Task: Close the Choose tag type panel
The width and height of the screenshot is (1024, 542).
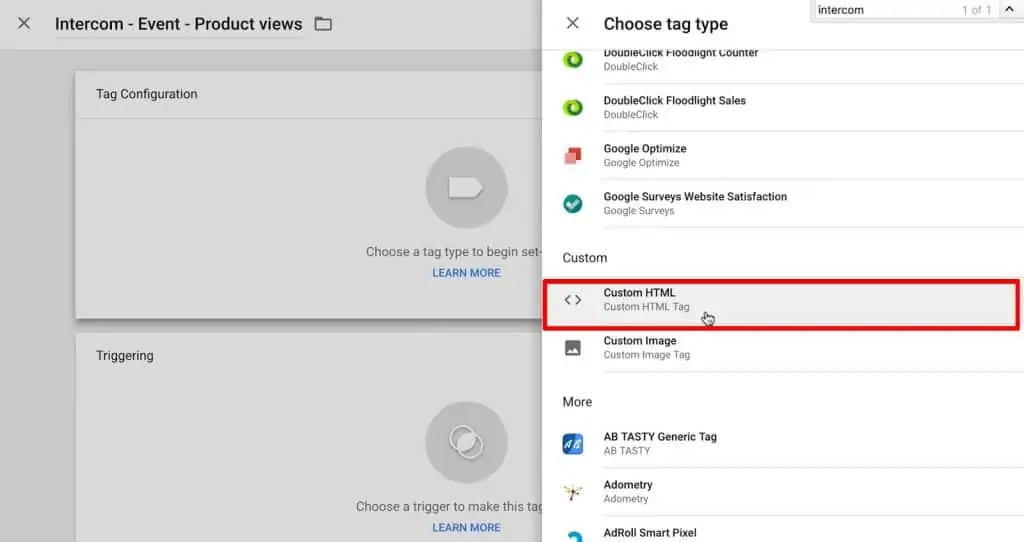Action: point(573,24)
